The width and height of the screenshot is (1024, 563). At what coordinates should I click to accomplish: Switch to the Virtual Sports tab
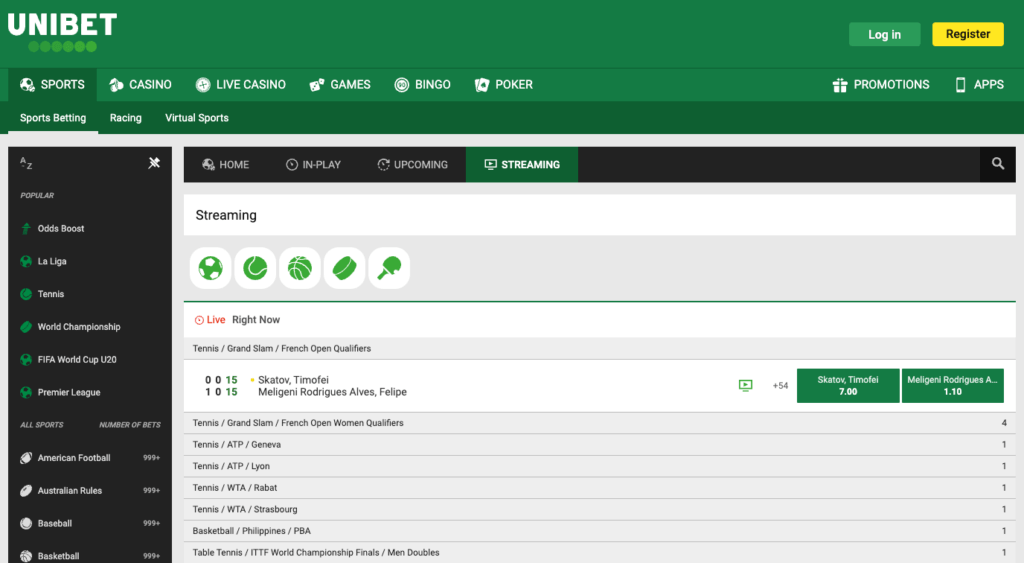click(x=197, y=118)
